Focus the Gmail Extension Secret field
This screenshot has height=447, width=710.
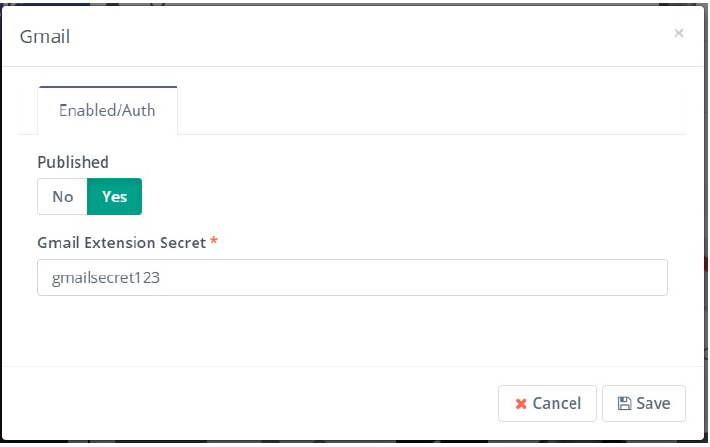352,278
